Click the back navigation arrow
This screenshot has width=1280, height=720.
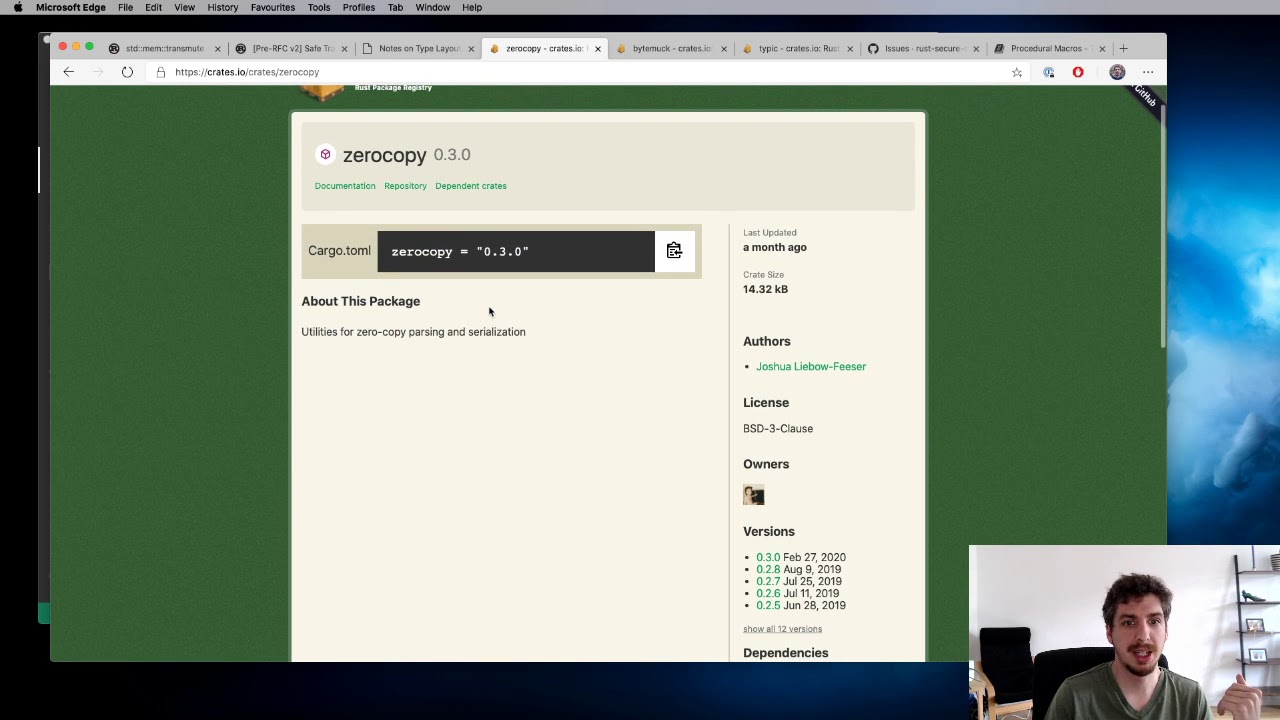click(69, 72)
